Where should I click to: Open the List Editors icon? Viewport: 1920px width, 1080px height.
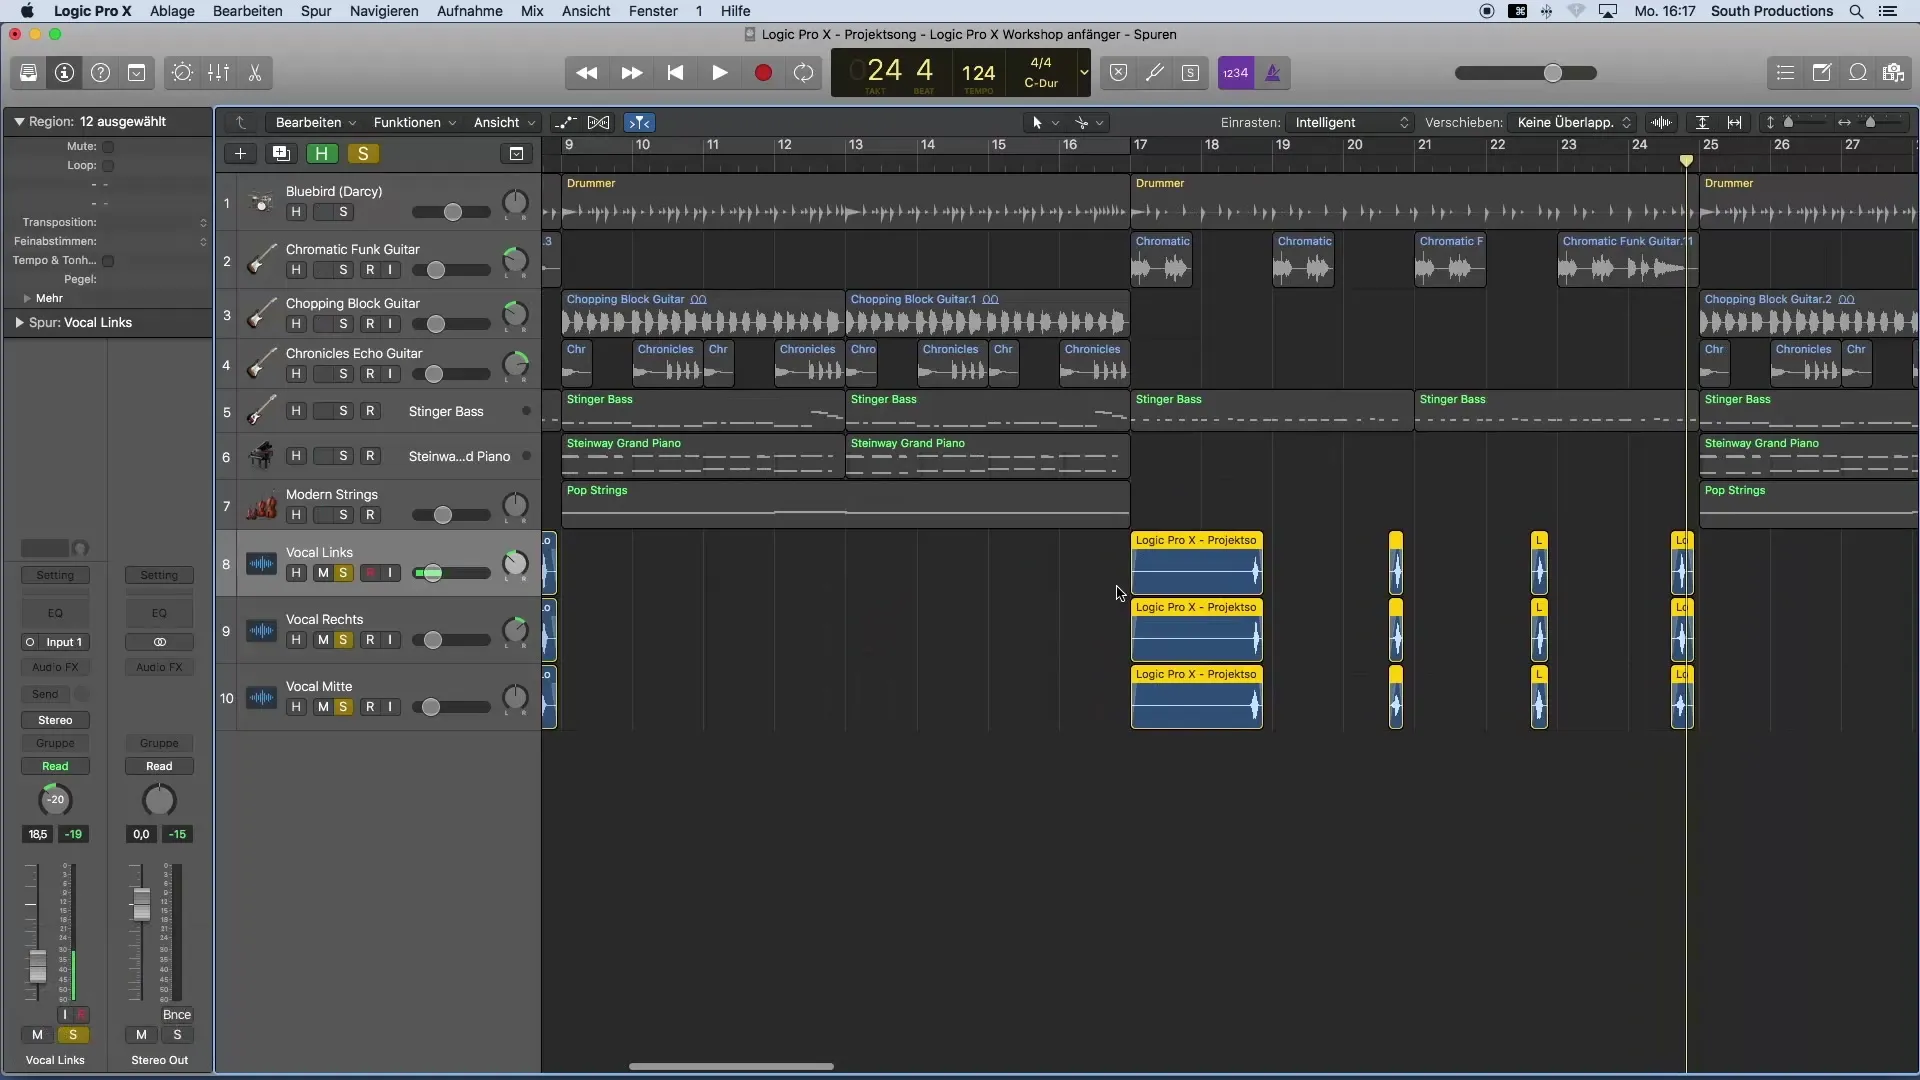pyautogui.click(x=1785, y=73)
